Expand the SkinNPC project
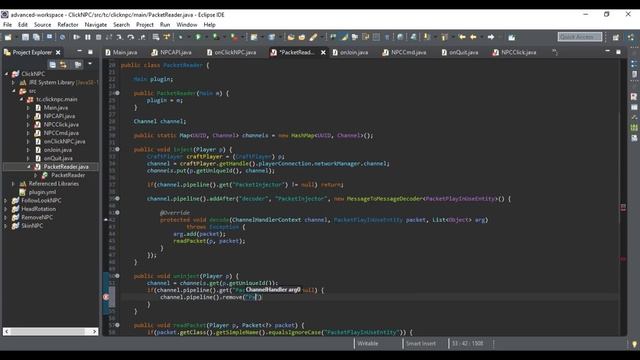640x360 pixels. (6, 226)
